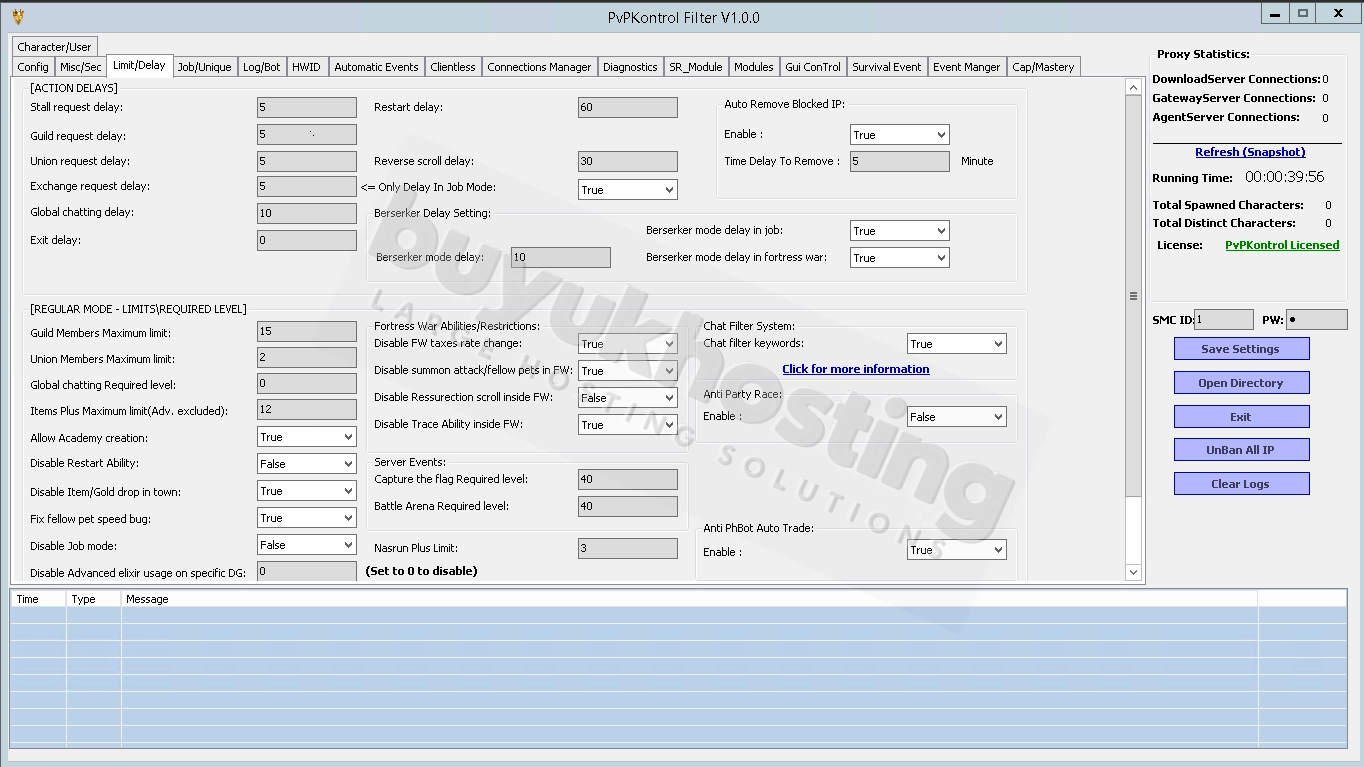
Task: Expand the Chat filter keywords dropdown
Action: pyautogui.click(x=956, y=343)
